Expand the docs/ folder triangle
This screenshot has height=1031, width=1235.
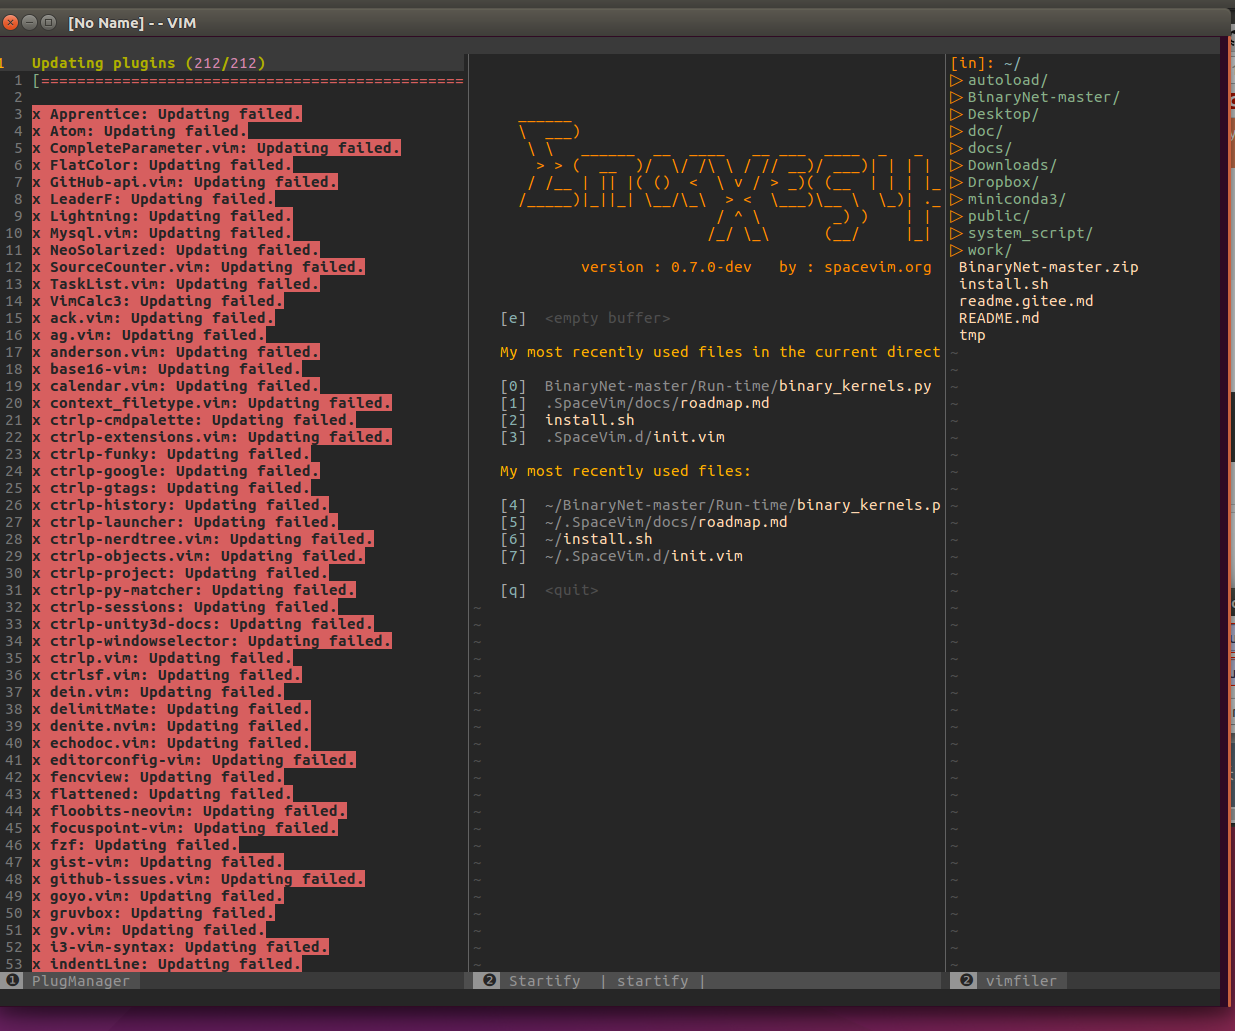click(956, 148)
